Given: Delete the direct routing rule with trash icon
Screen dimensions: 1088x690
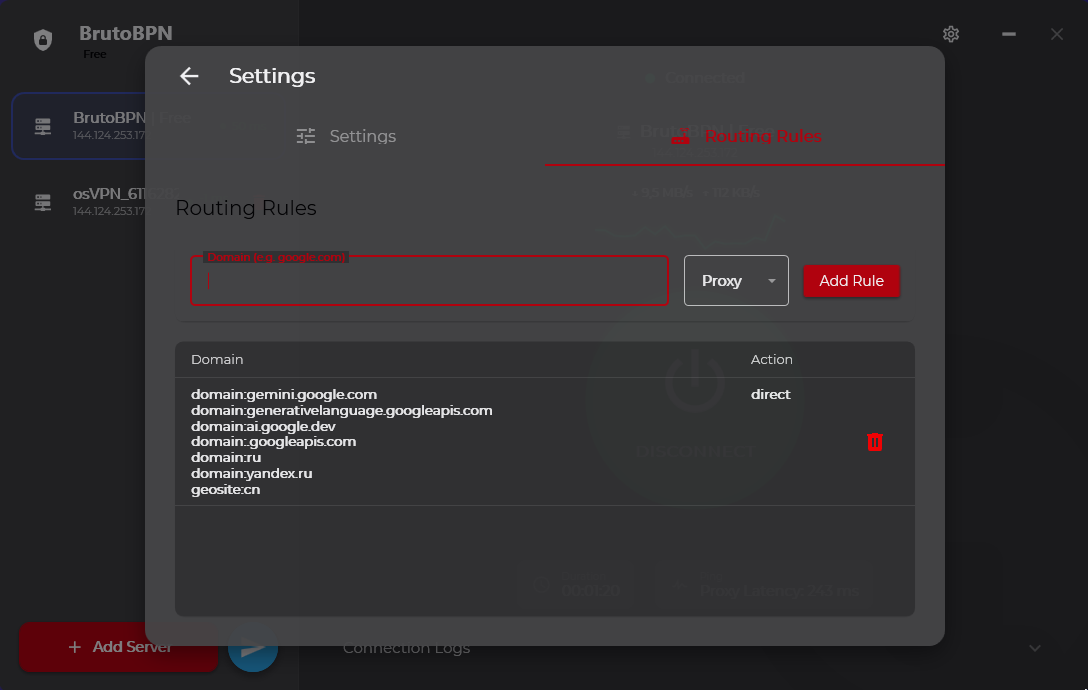Looking at the screenshot, I should (x=874, y=441).
